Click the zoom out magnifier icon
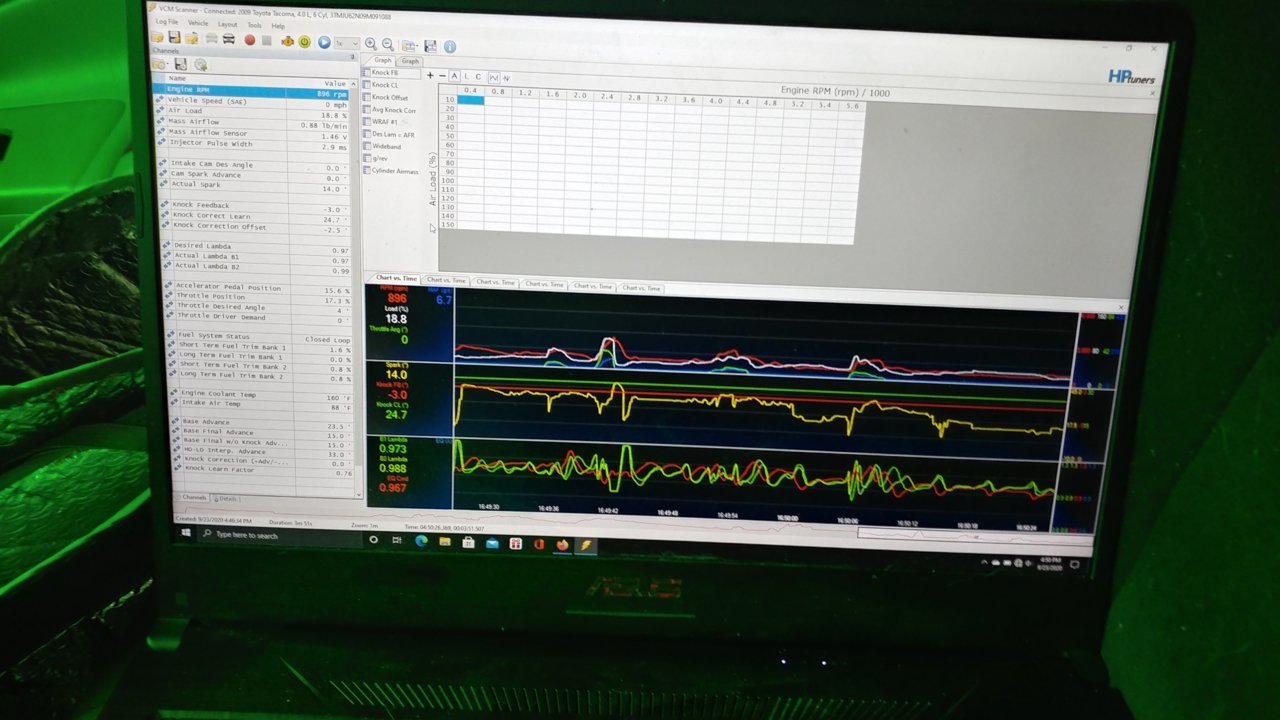 [x=387, y=44]
